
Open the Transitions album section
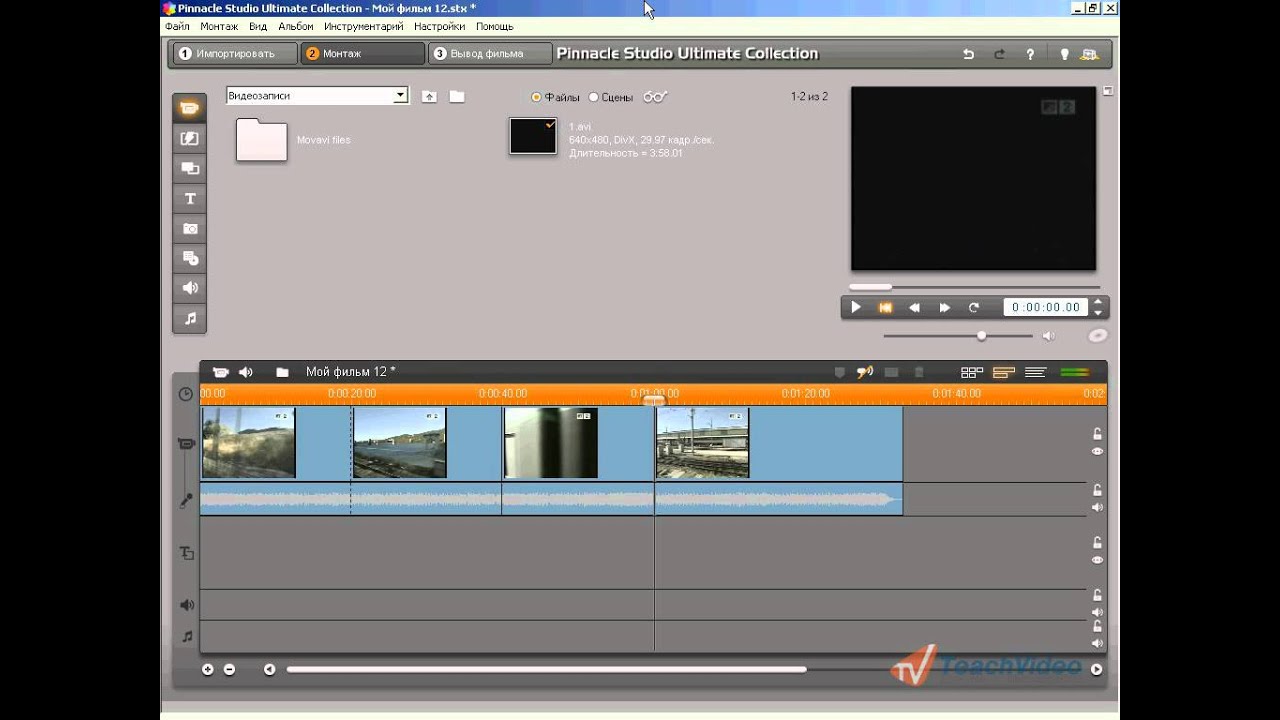(x=190, y=138)
